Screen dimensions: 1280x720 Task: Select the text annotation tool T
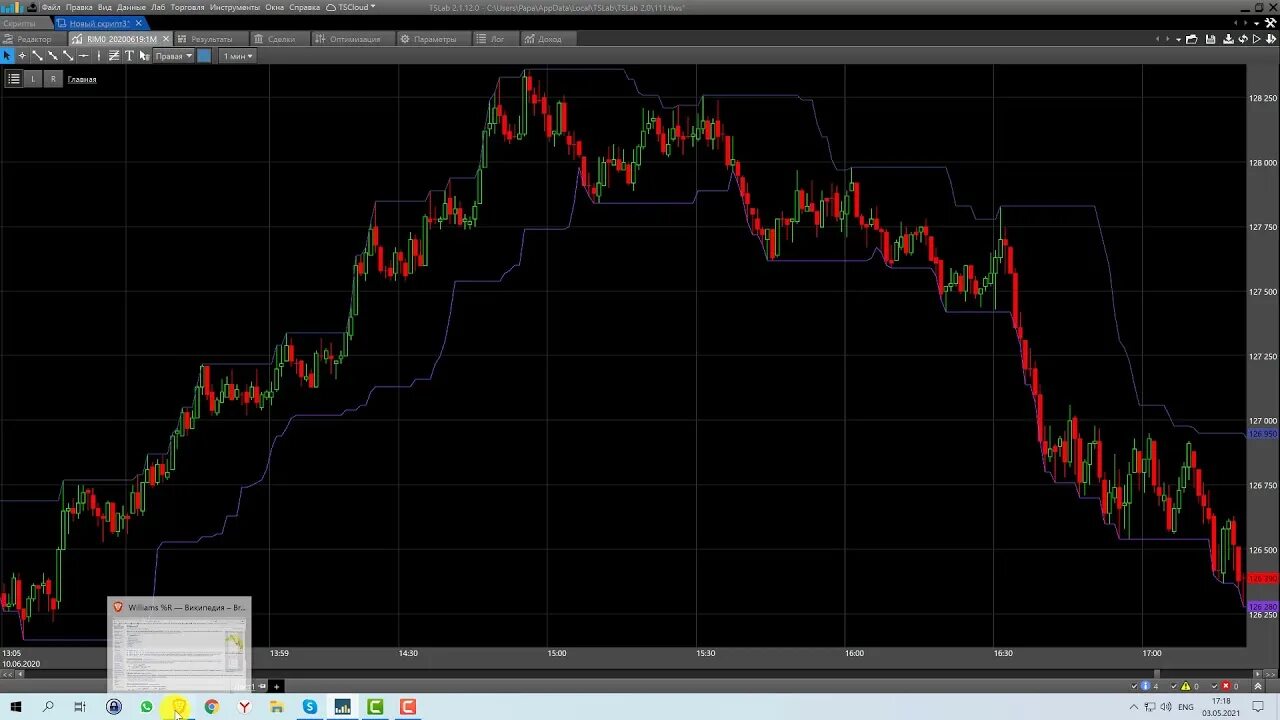click(130, 55)
